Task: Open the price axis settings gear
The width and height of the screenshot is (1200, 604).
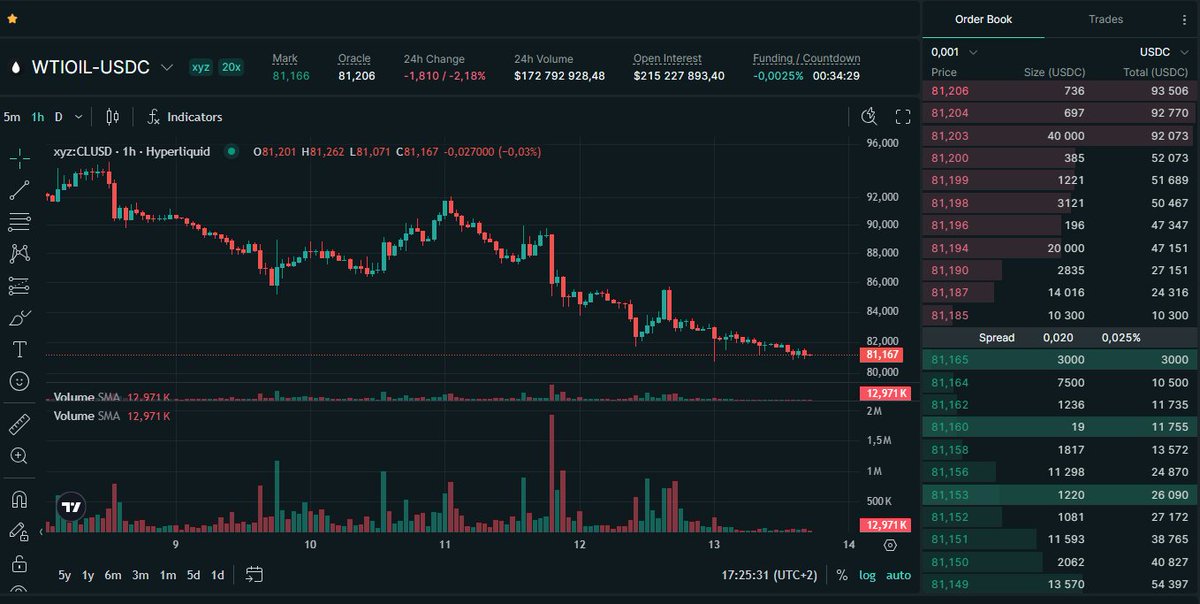Action: [890, 546]
